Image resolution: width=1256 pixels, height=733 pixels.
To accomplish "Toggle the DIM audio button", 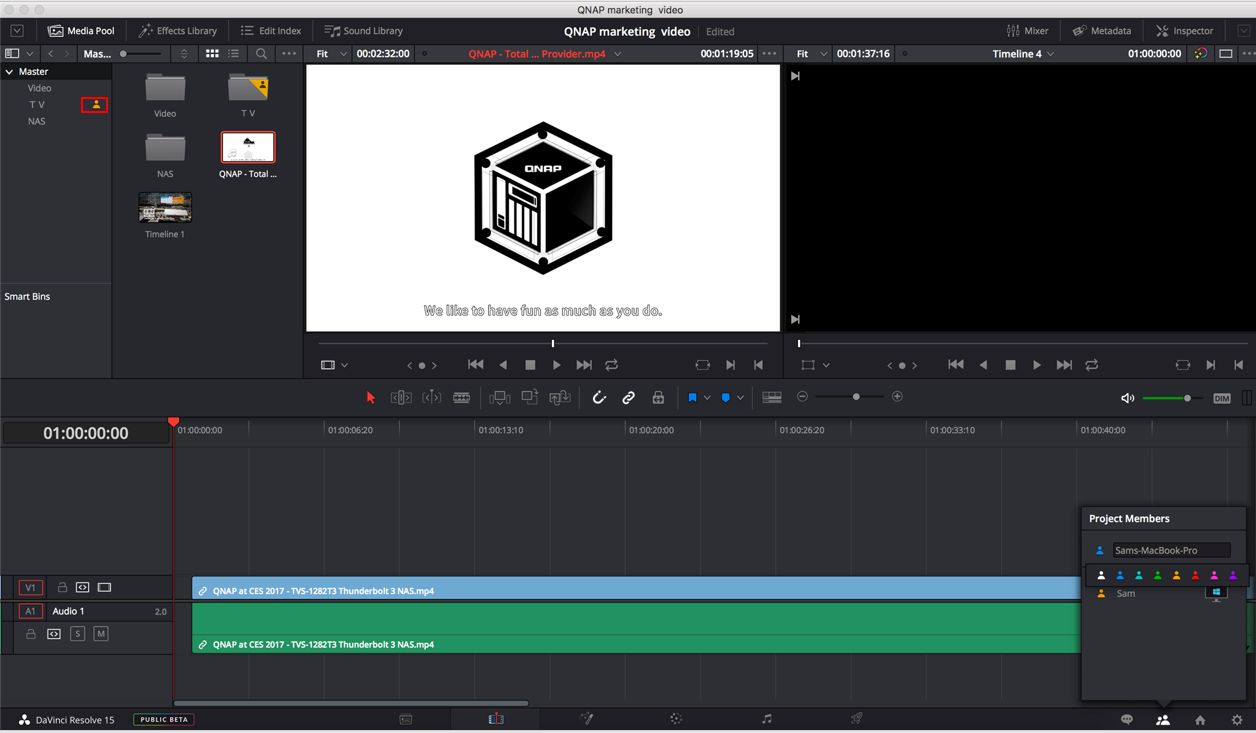I will point(1222,398).
